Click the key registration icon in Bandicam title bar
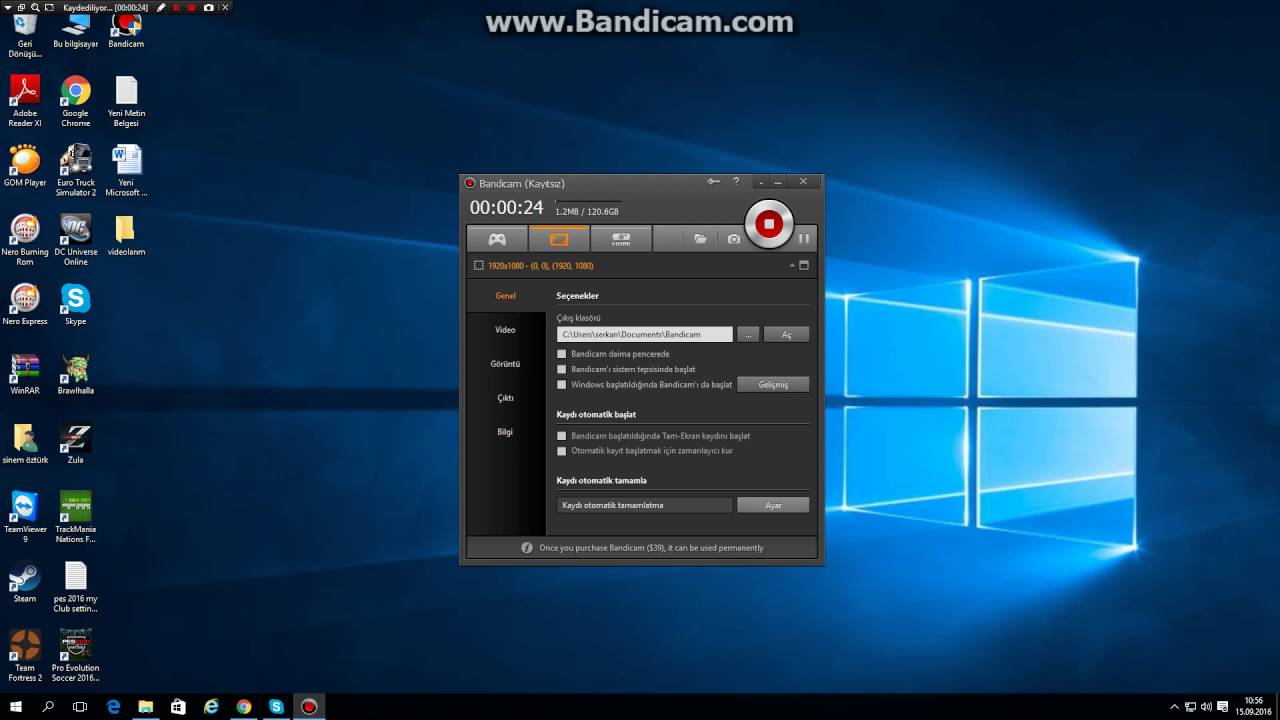 tap(714, 182)
